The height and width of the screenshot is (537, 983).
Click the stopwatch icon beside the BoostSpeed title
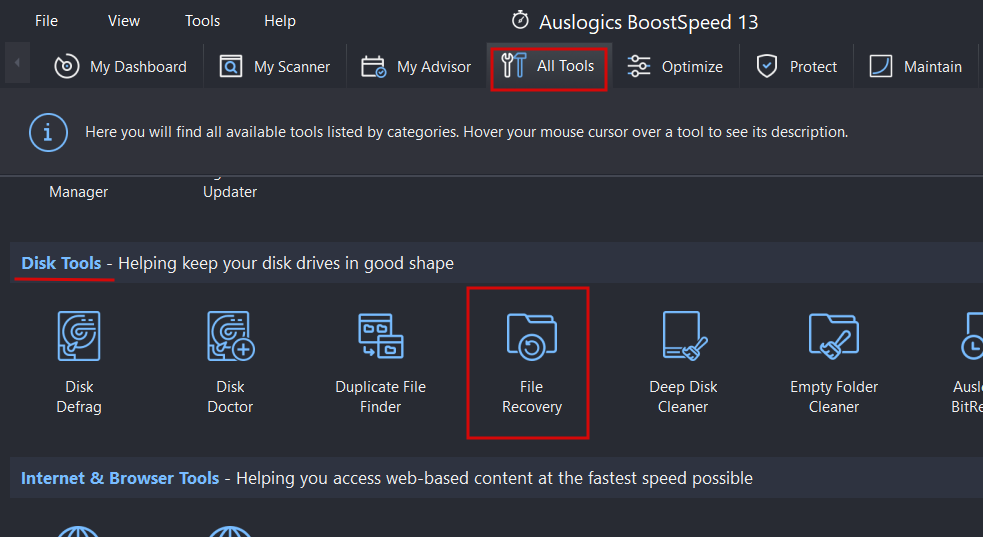[520, 21]
